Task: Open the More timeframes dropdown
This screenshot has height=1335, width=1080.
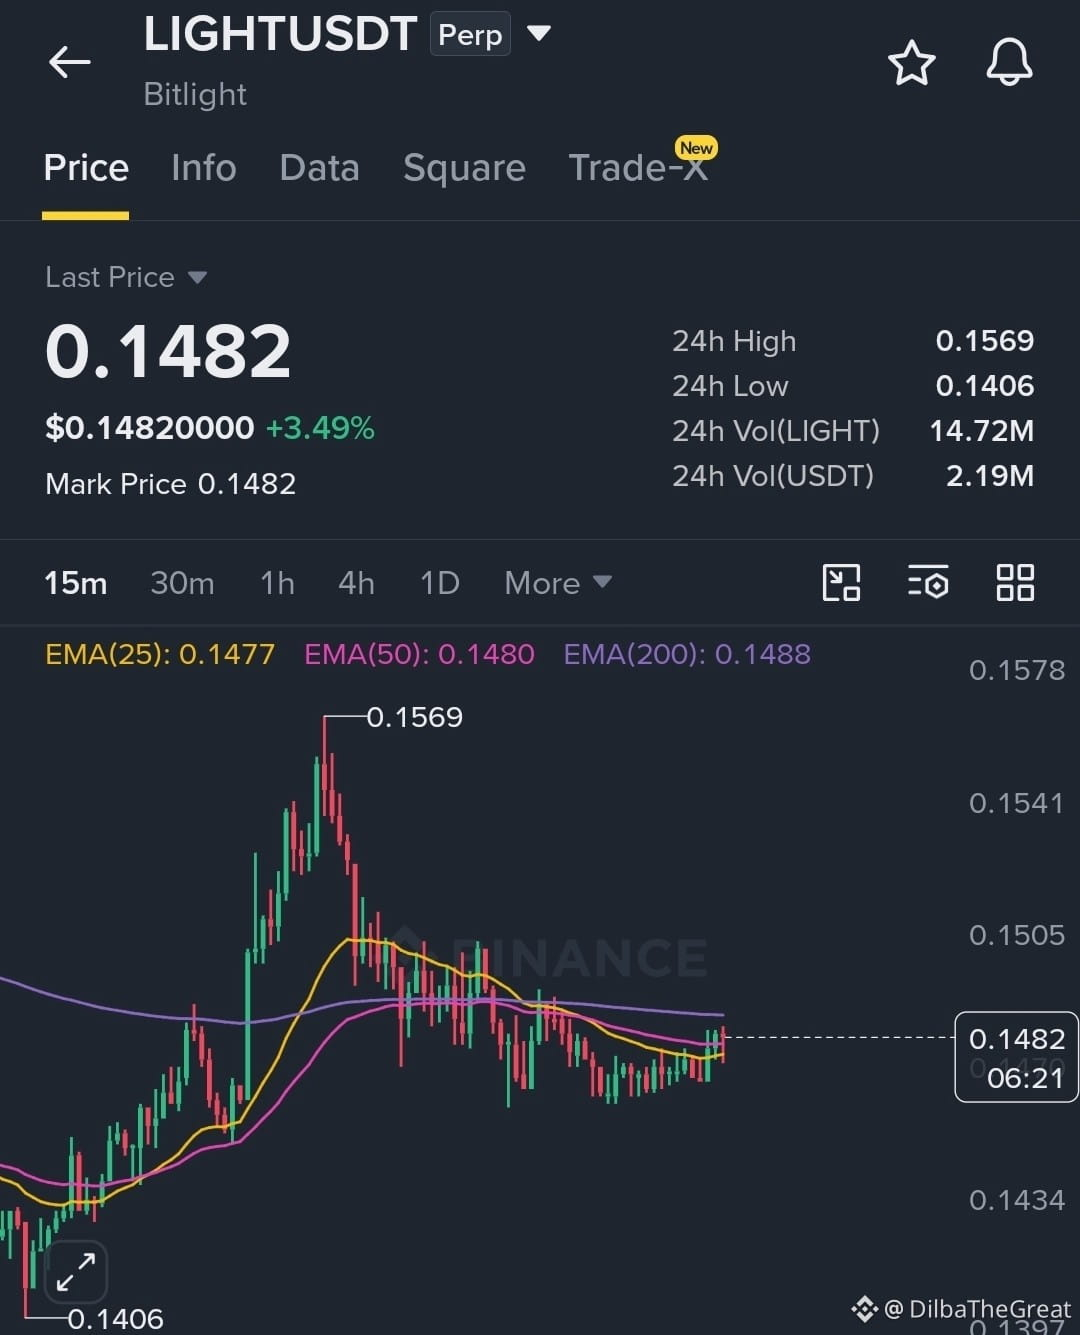Action: click(558, 583)
